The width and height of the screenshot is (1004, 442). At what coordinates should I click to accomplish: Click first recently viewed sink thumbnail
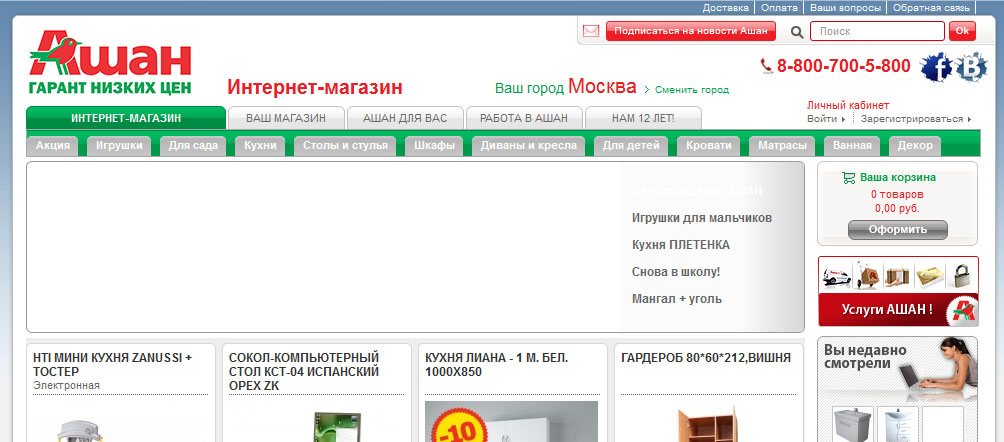pyautogui.click(x=852, y=424)
